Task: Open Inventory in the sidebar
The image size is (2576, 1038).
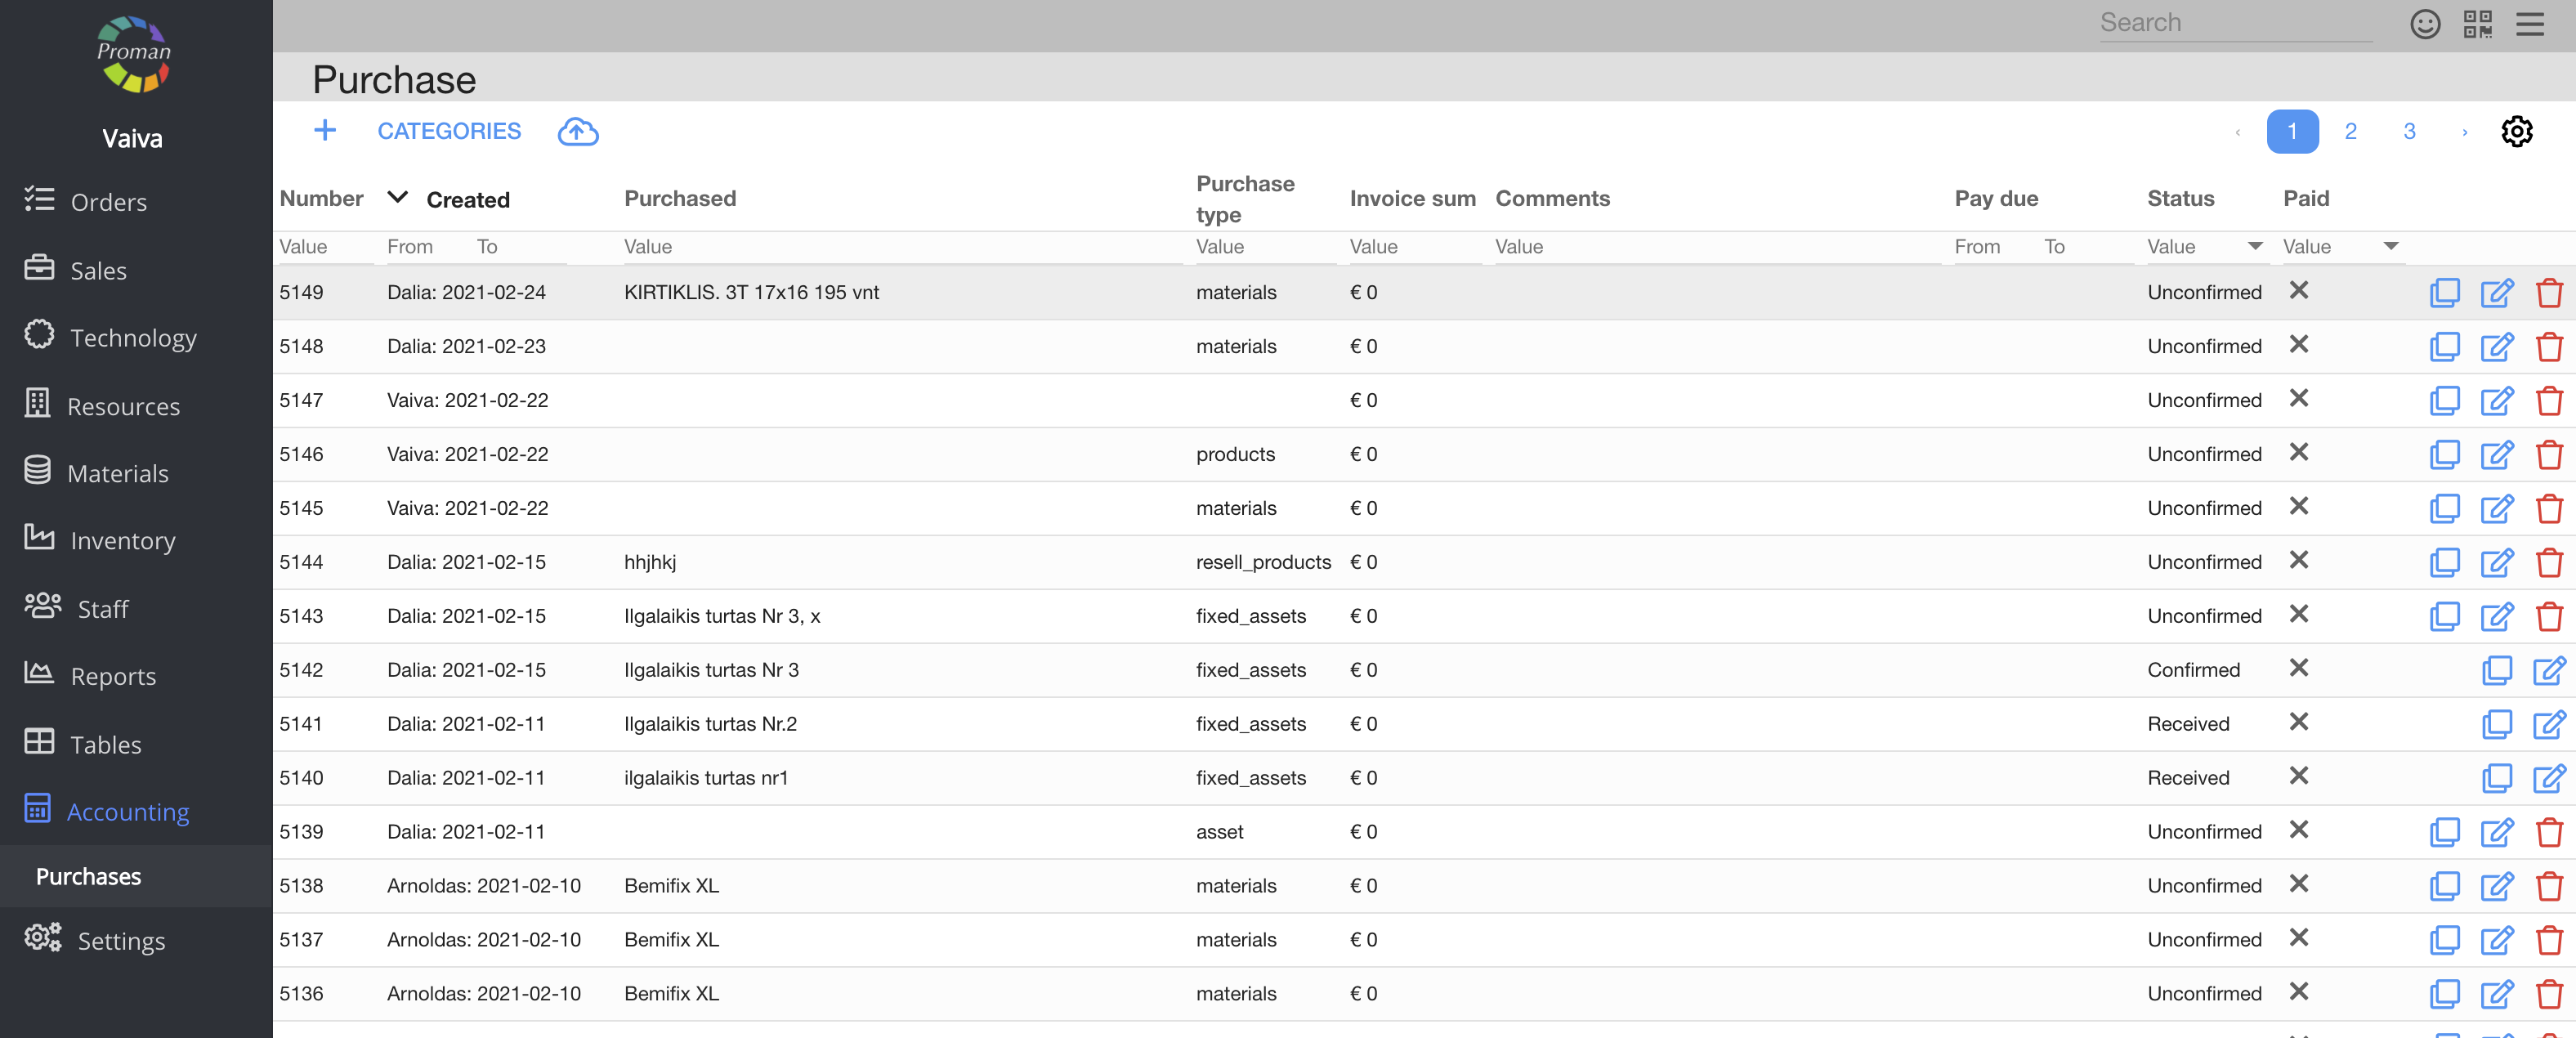Action: [123, 541]
